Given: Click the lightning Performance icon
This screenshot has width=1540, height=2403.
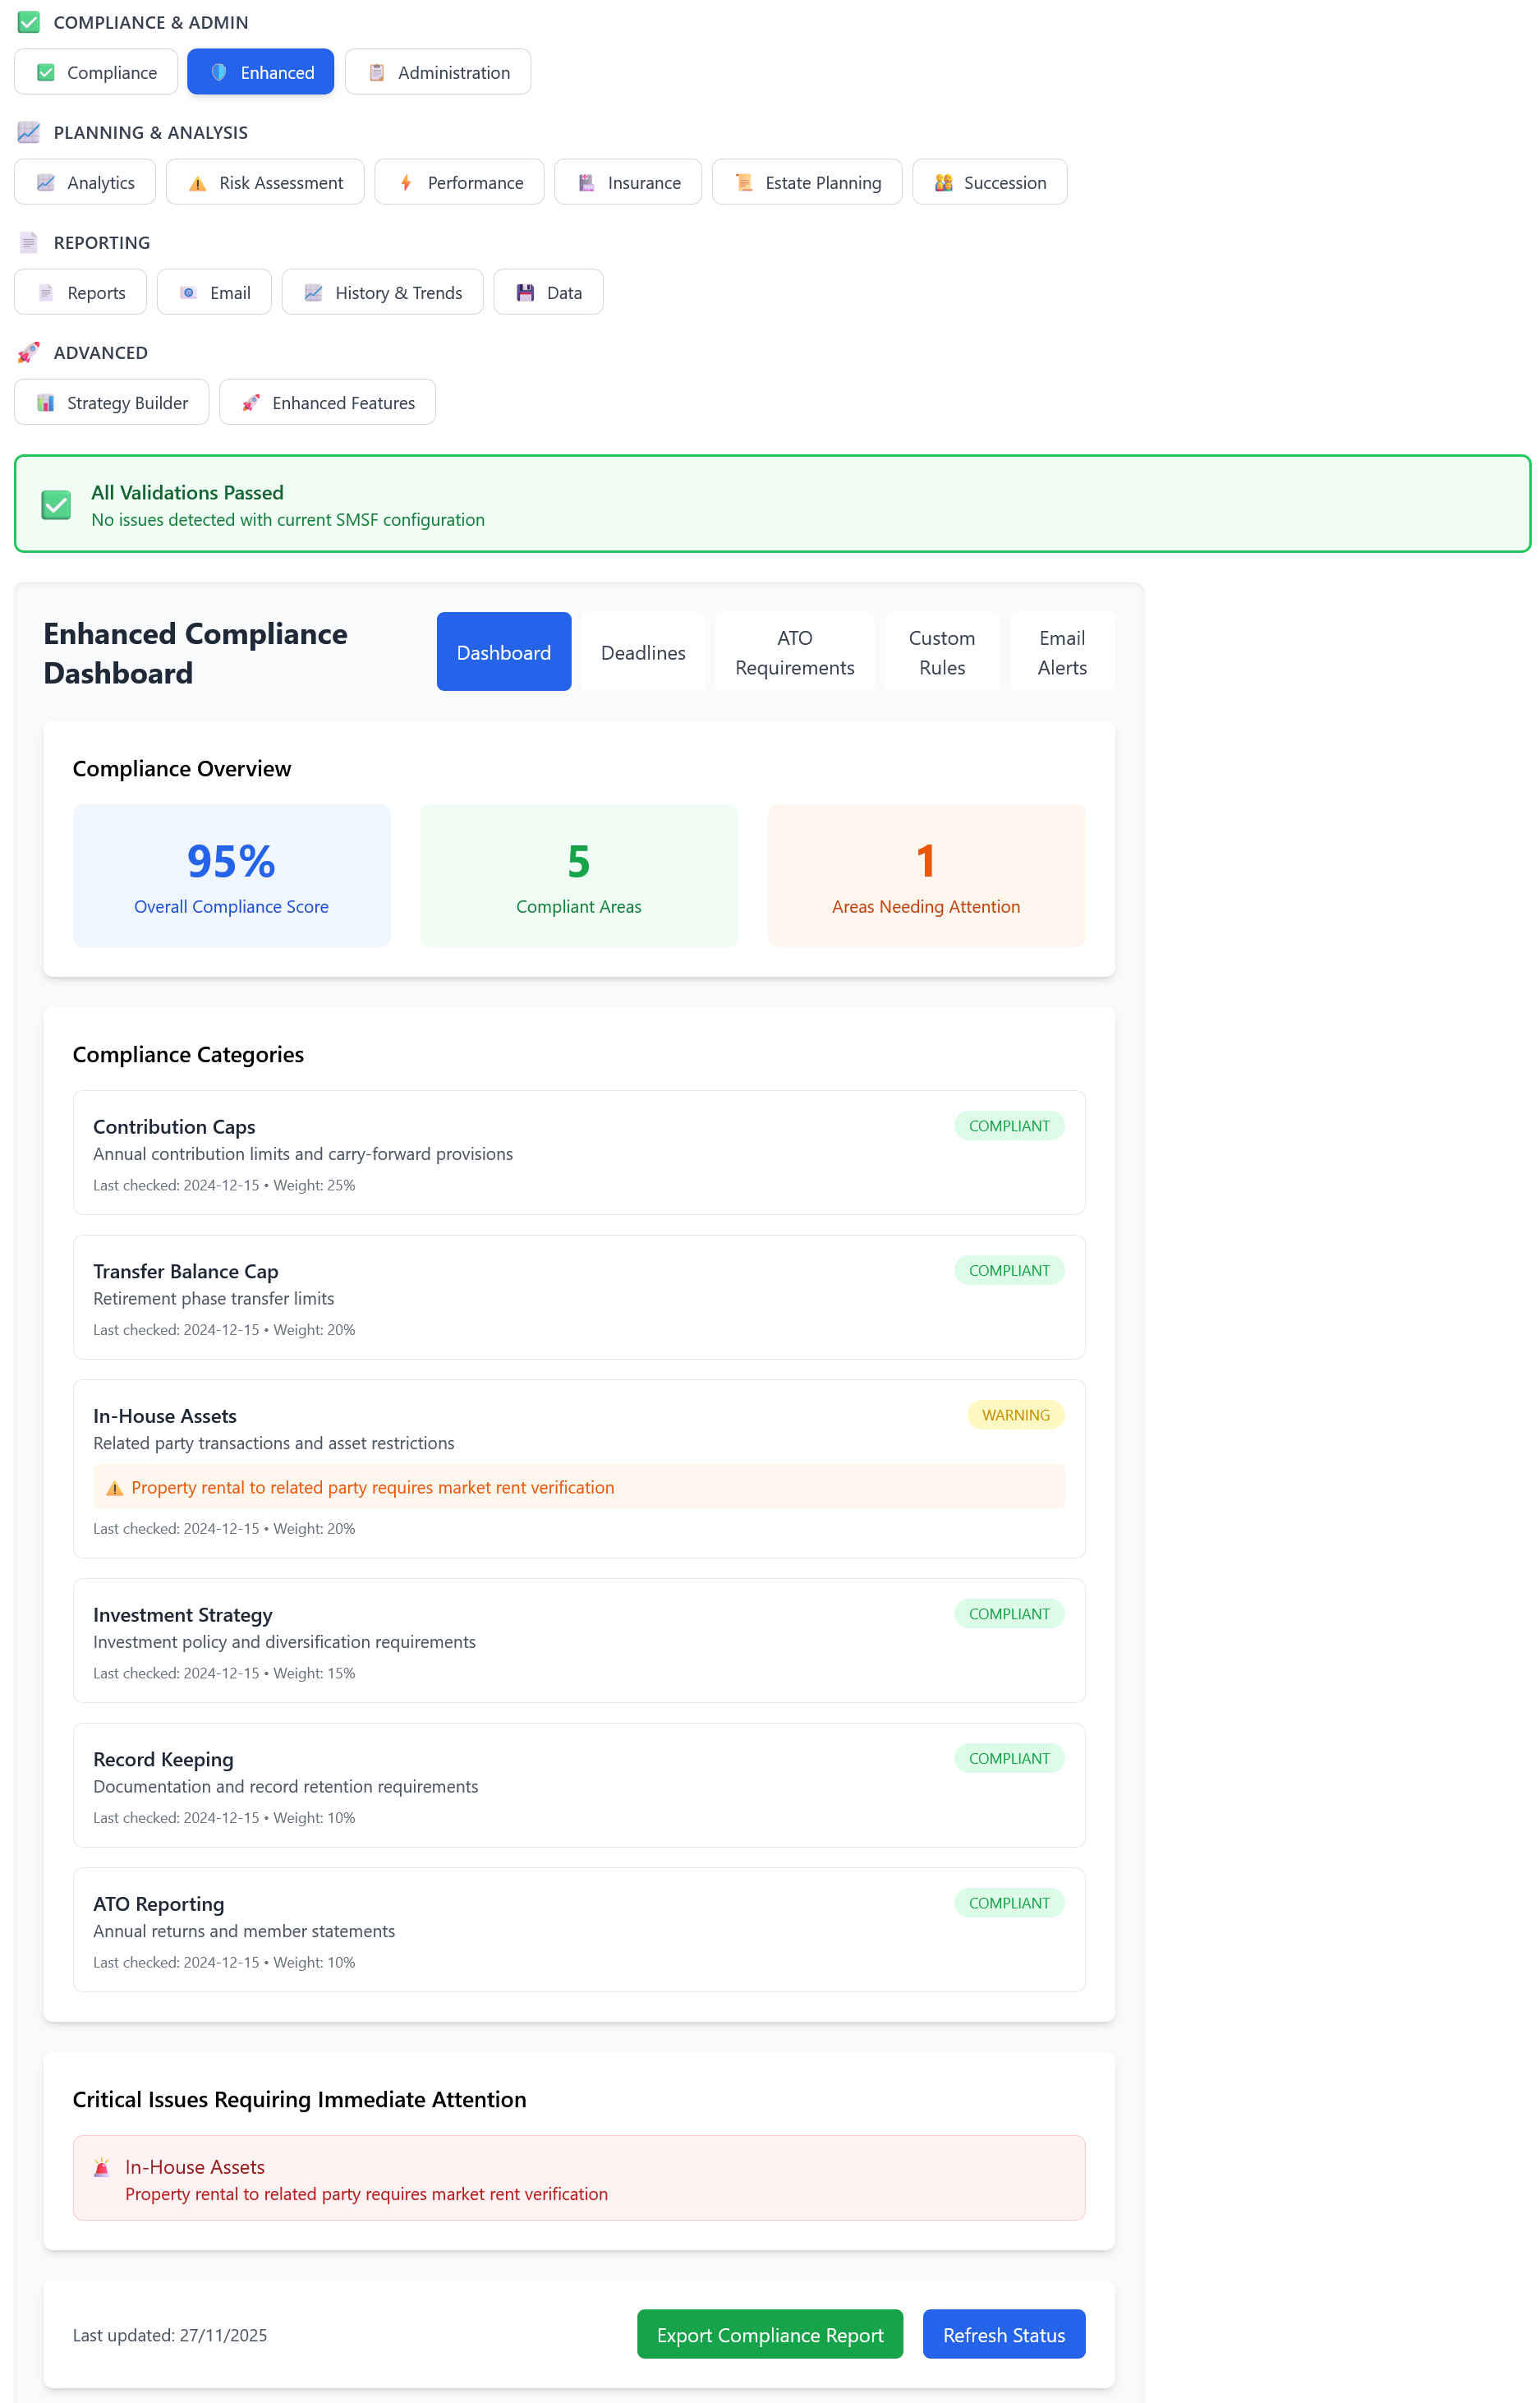Looking at the screenshot, I should tap(406, 182).
